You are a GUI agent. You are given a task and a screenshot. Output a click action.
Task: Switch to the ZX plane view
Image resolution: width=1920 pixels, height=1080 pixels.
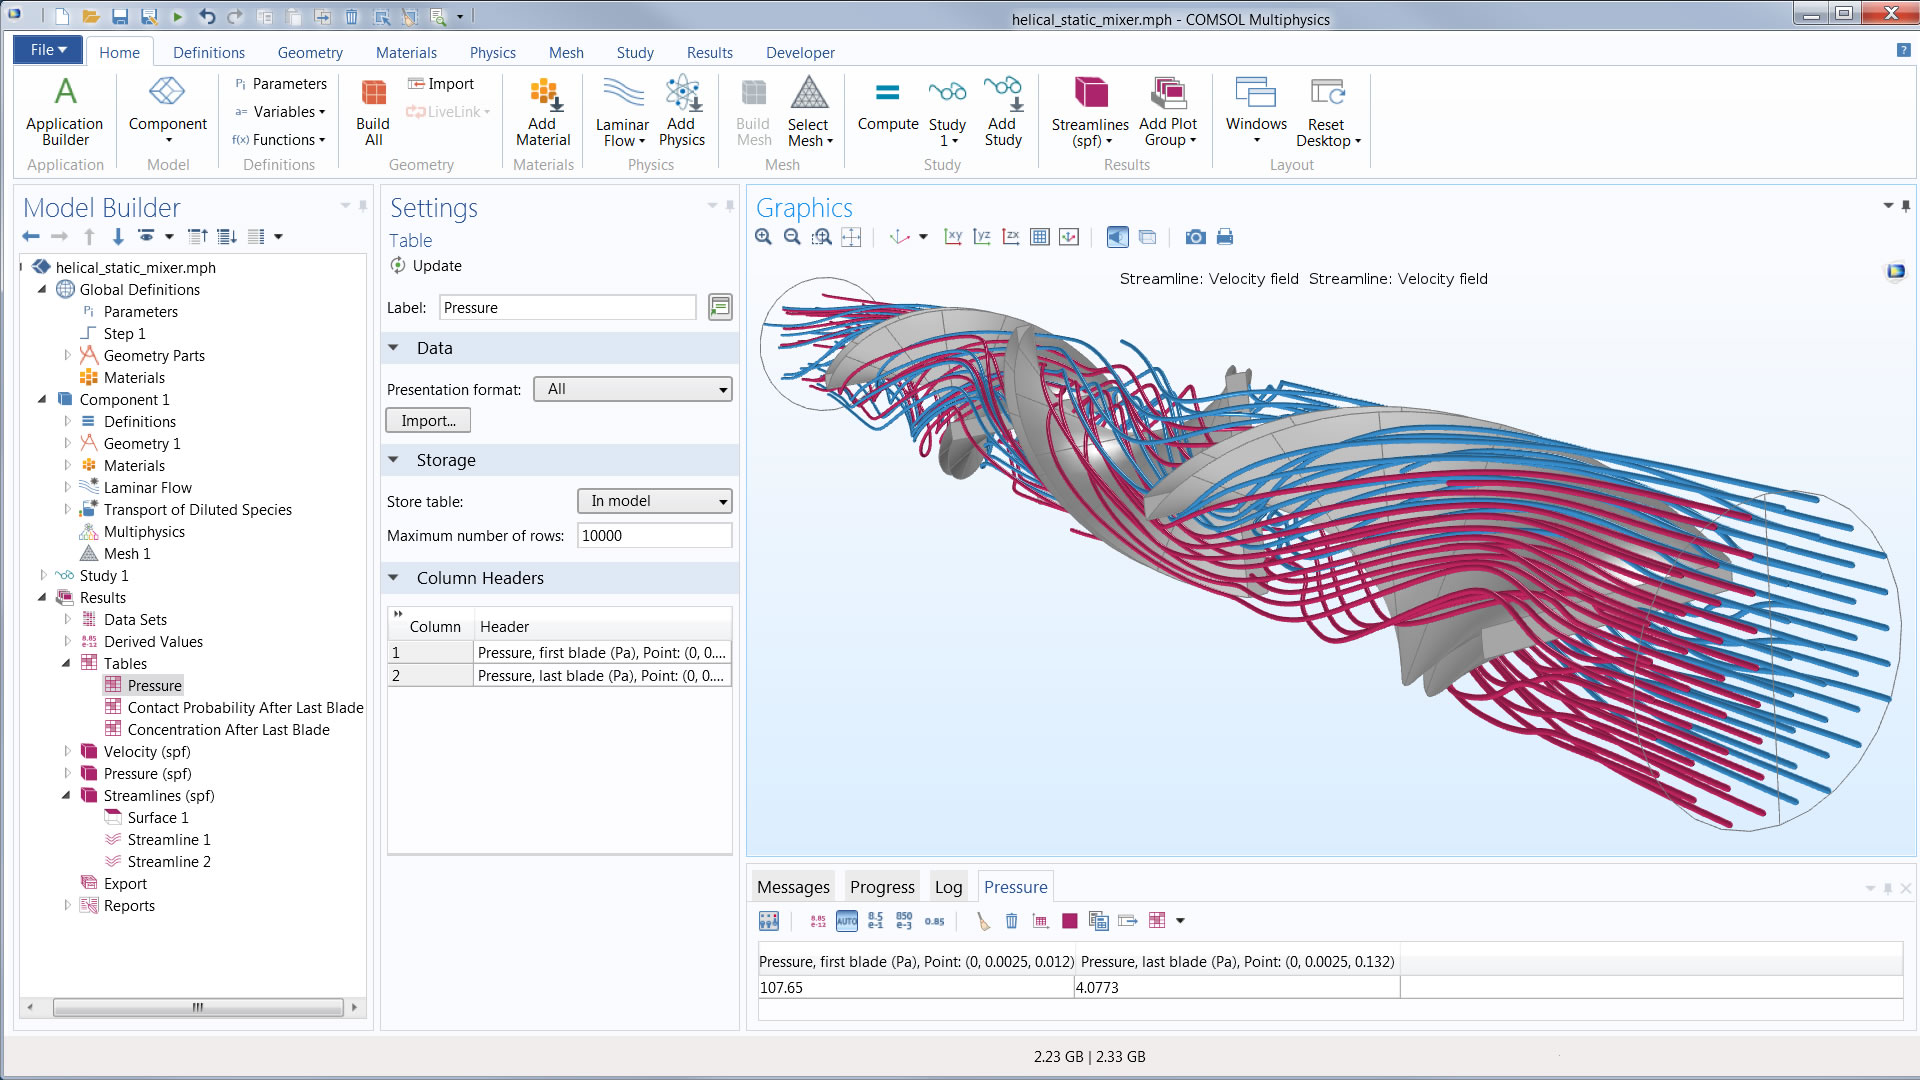tap(1011, 237)
